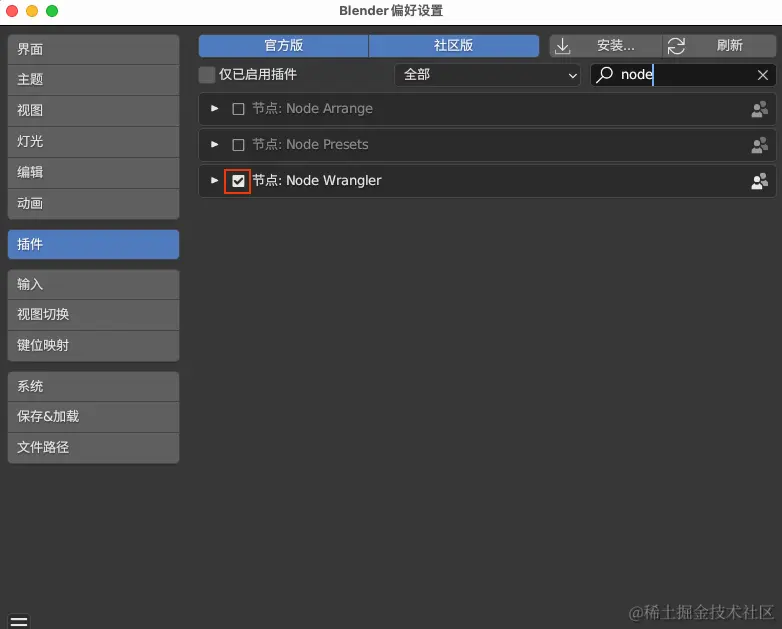Open the 主题 (Themes) preferences section

(93, 80)
